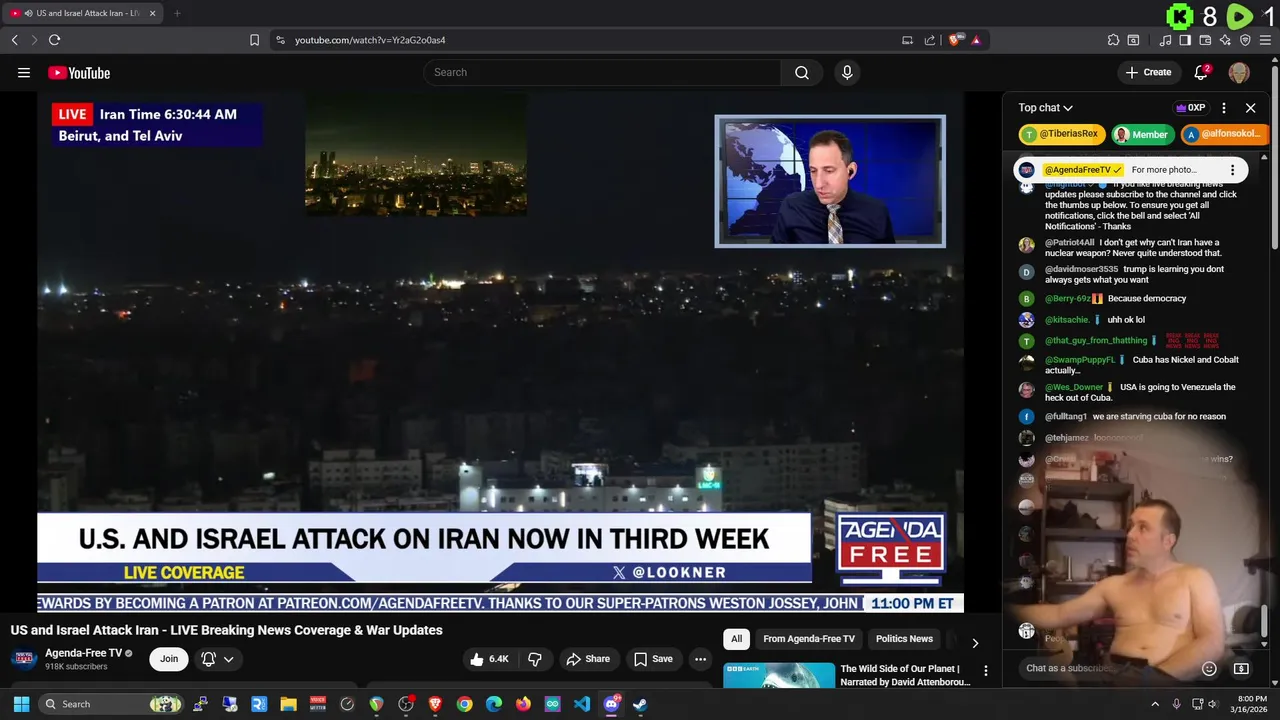
Task: Open the YouTube notifications bell
Action: click(1201, 72)
